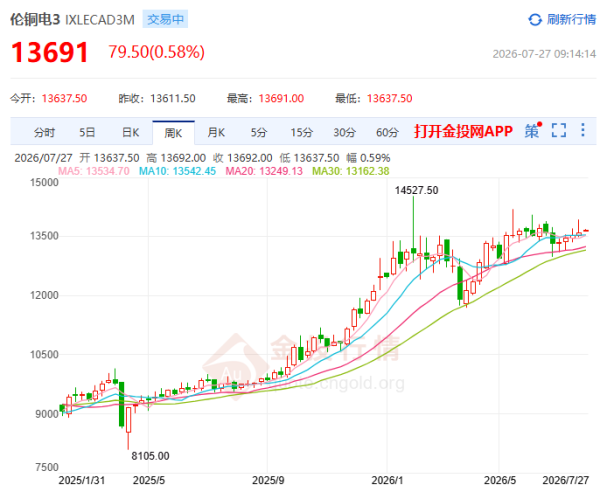Click the 15000 y-axis label
The image size is (600, 485).
[44, 182]
